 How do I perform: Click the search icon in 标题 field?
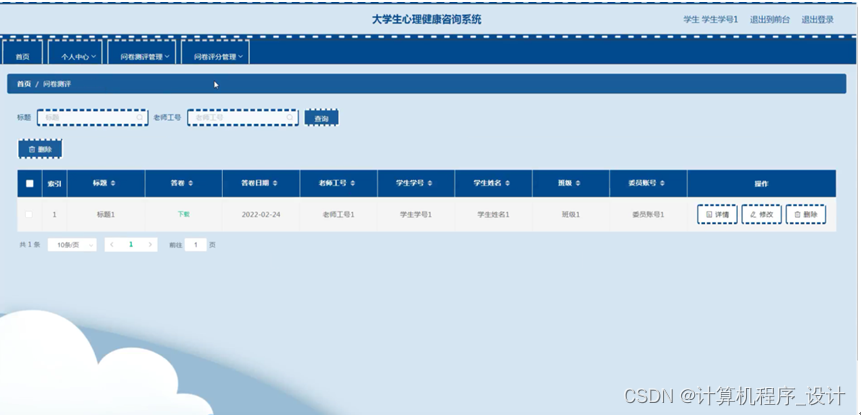click(139, 117)
